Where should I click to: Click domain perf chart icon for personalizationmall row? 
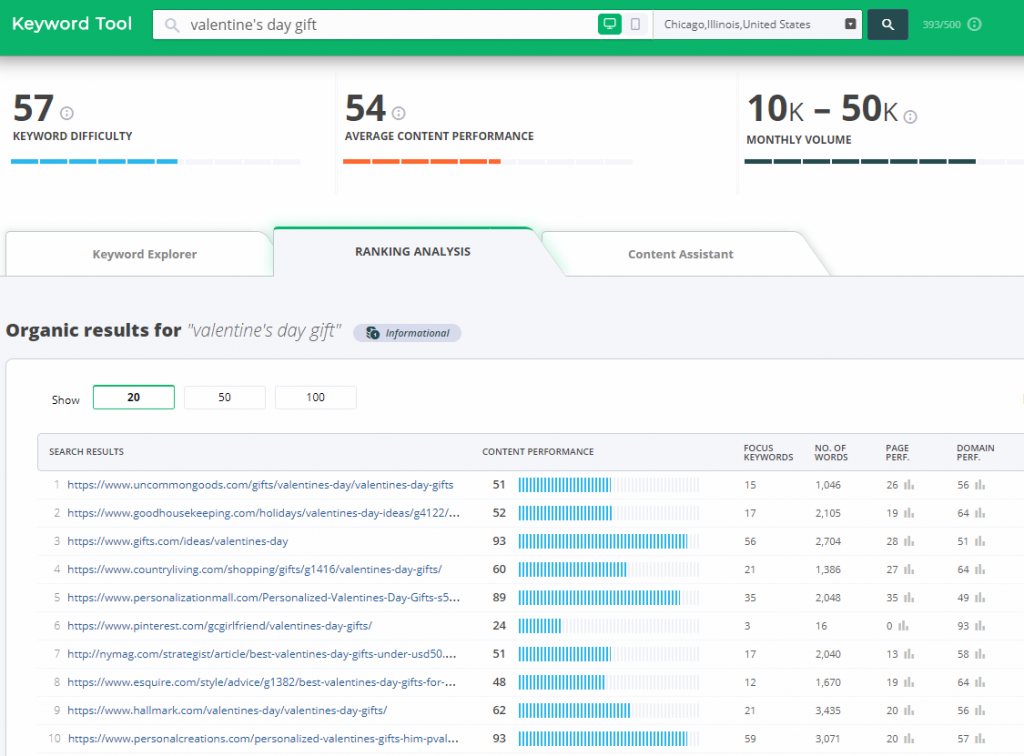[x=980, y=597]
